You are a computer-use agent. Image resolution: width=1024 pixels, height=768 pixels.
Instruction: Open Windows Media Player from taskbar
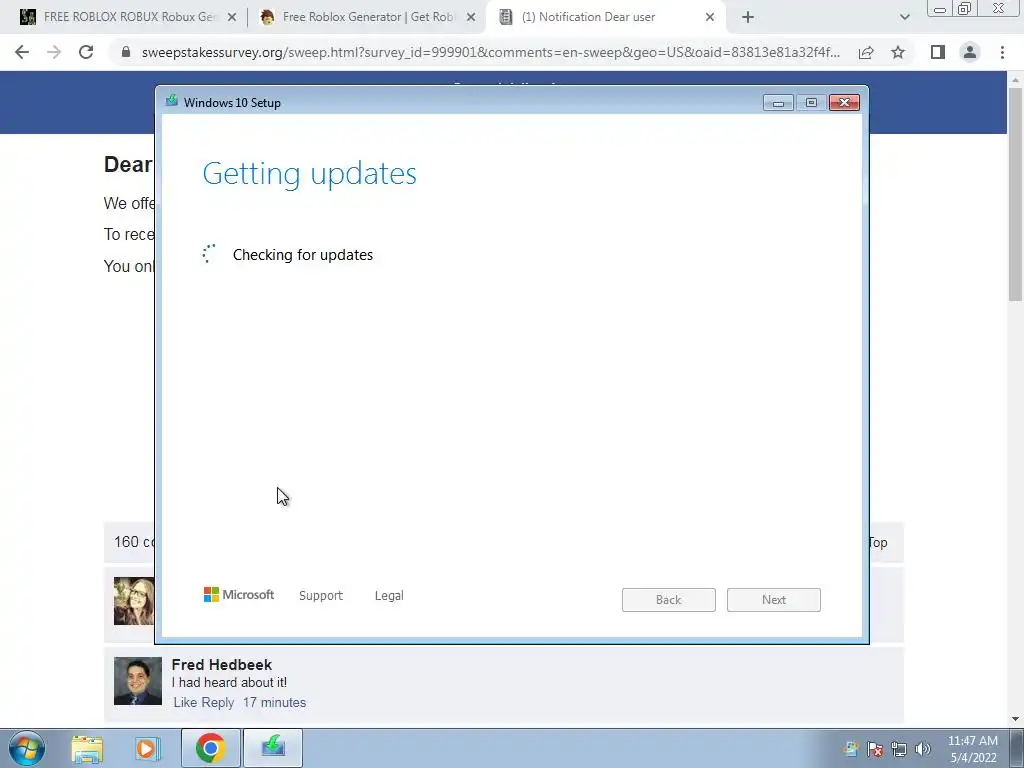pyautogui.click(x=148, y=748)
